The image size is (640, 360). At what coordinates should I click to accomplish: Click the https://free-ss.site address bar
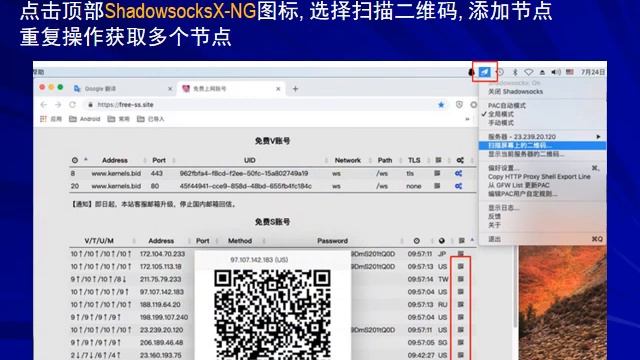point(261,105)
